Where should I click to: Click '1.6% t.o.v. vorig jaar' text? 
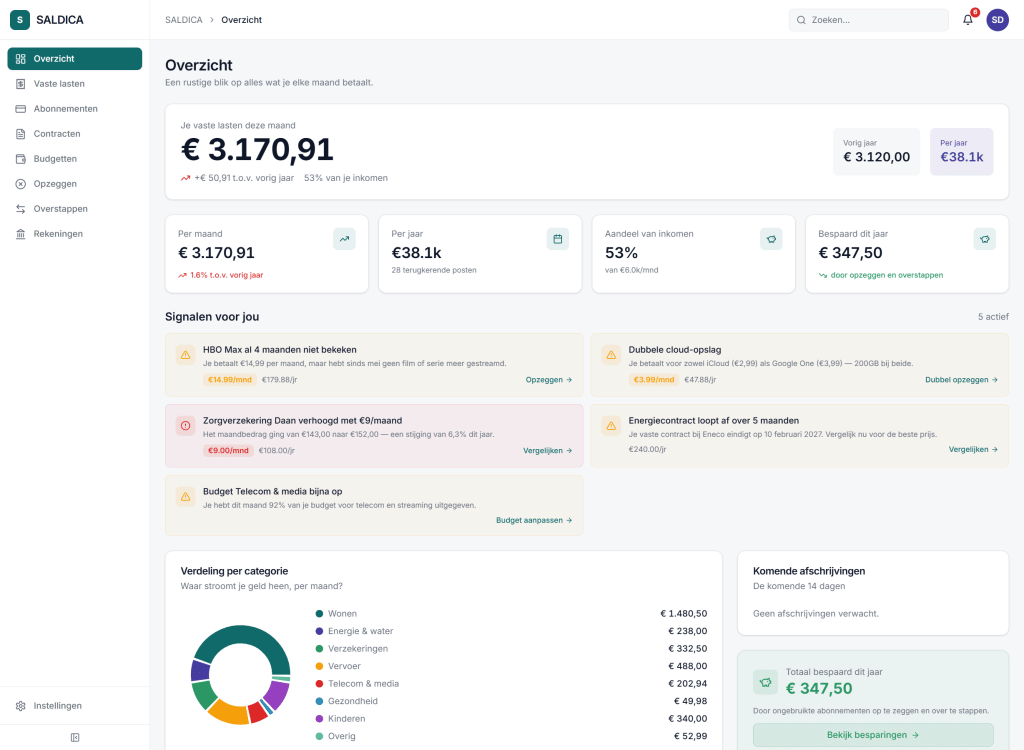pyautogui.click(x=227, y=275)
